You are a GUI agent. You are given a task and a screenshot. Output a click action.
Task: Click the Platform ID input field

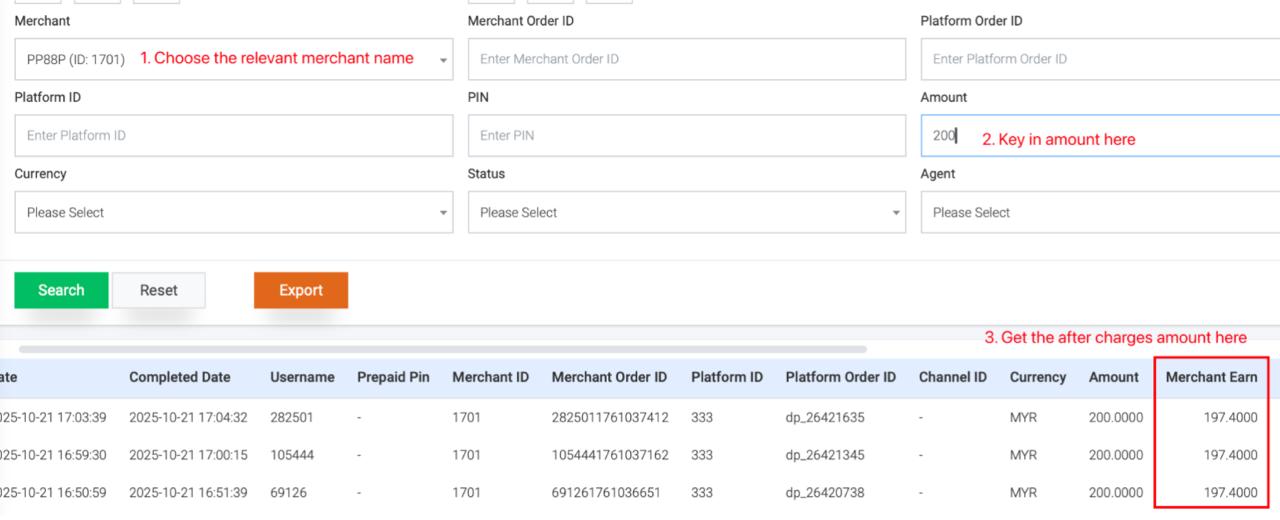[233, 135]
